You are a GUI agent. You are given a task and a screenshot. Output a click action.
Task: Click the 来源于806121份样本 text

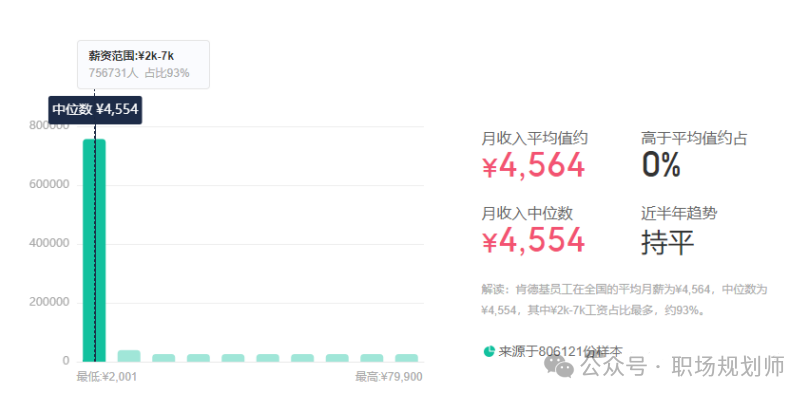tap(560, 351)
